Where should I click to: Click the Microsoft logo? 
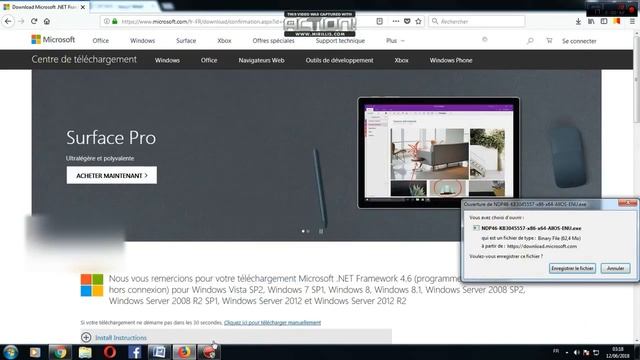[x=53, y=40]
